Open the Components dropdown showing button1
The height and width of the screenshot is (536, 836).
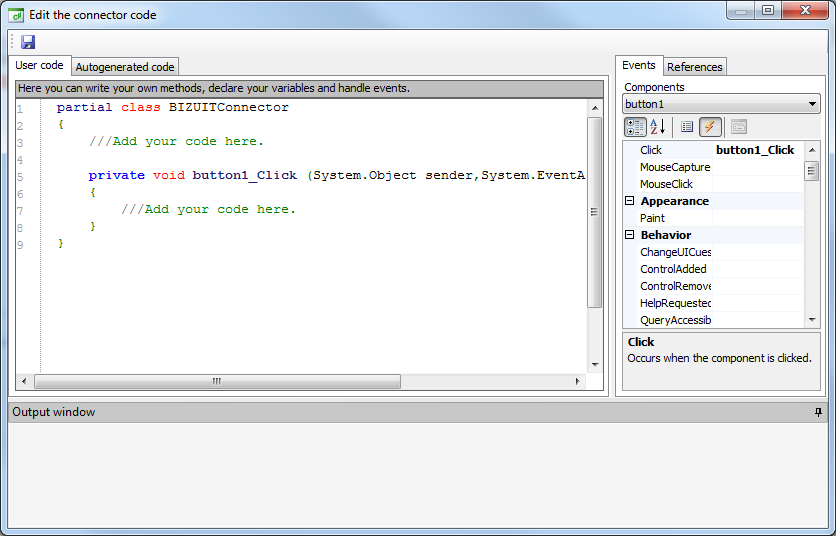click(x=721, y=104)
